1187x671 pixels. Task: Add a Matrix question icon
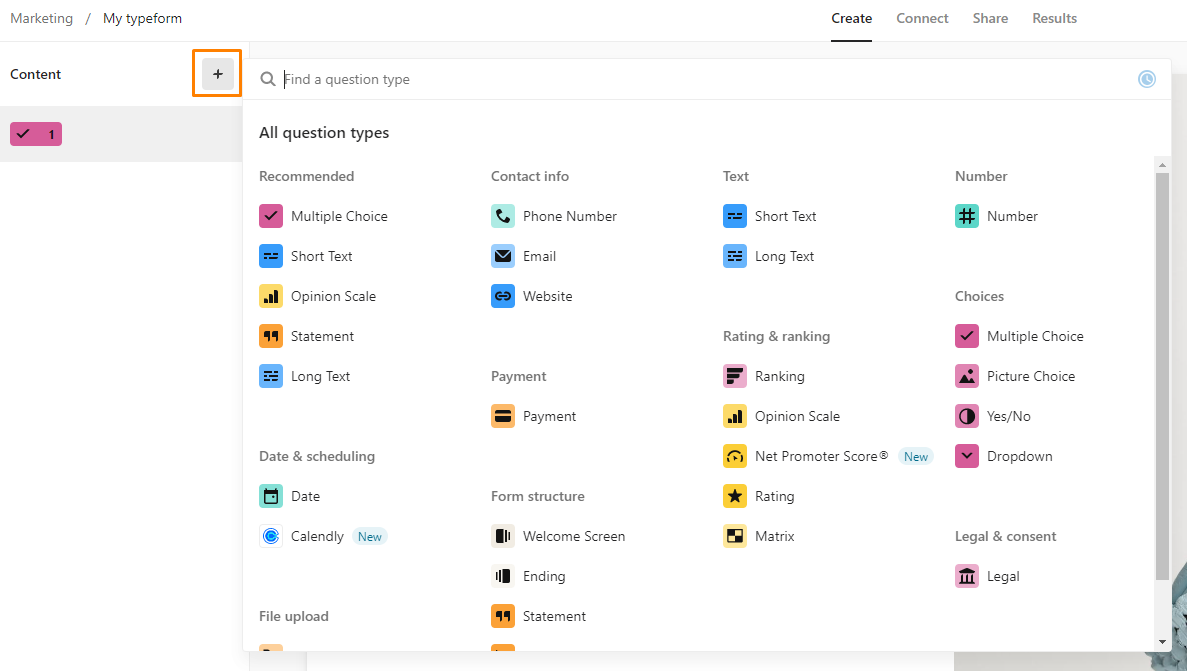(735, 536)
